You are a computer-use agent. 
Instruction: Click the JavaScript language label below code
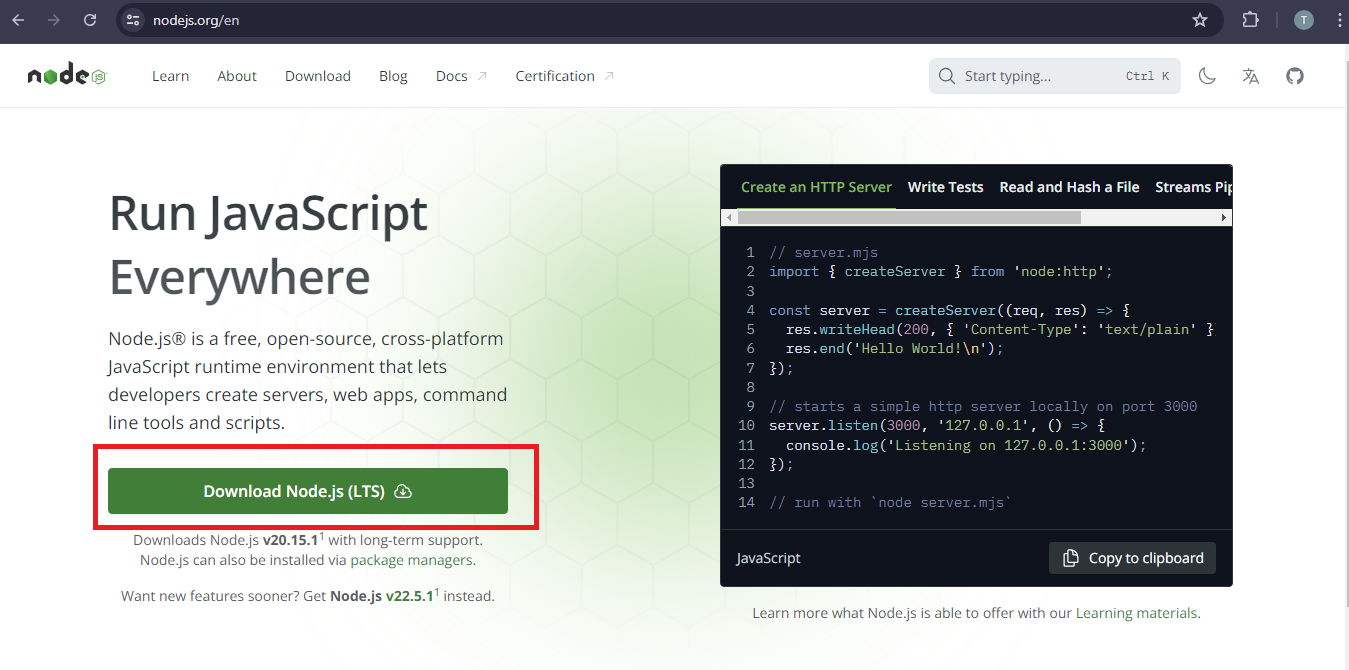769,558
